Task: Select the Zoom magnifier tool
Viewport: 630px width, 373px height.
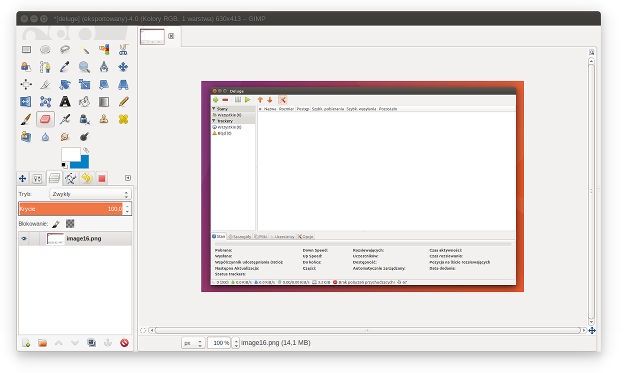Action: pos(84,67)
